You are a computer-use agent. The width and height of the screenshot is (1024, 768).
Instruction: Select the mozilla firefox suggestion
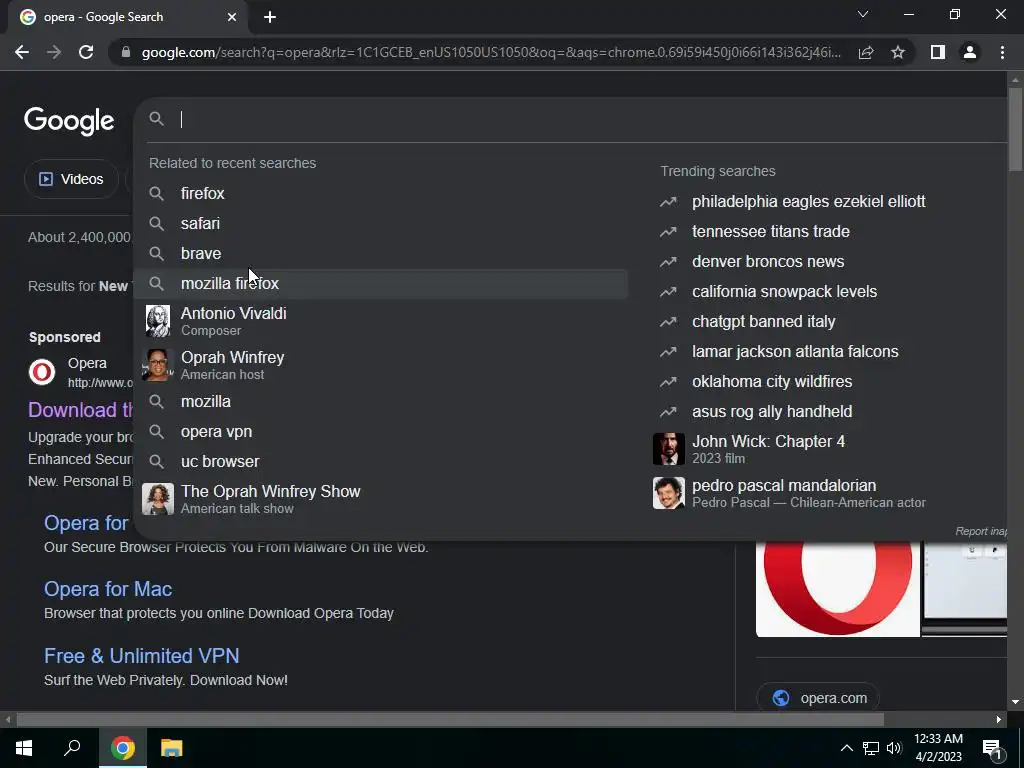(381, 283)
